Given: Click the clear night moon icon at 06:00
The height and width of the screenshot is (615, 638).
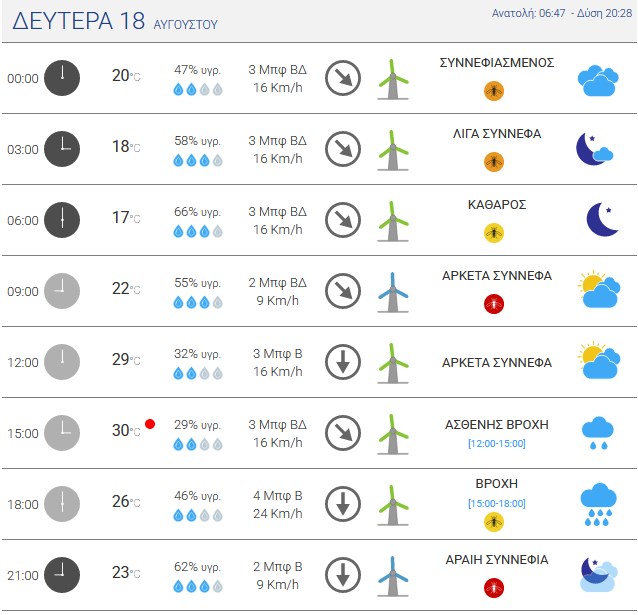Looking at the screenshot, I should pos(602,219).
